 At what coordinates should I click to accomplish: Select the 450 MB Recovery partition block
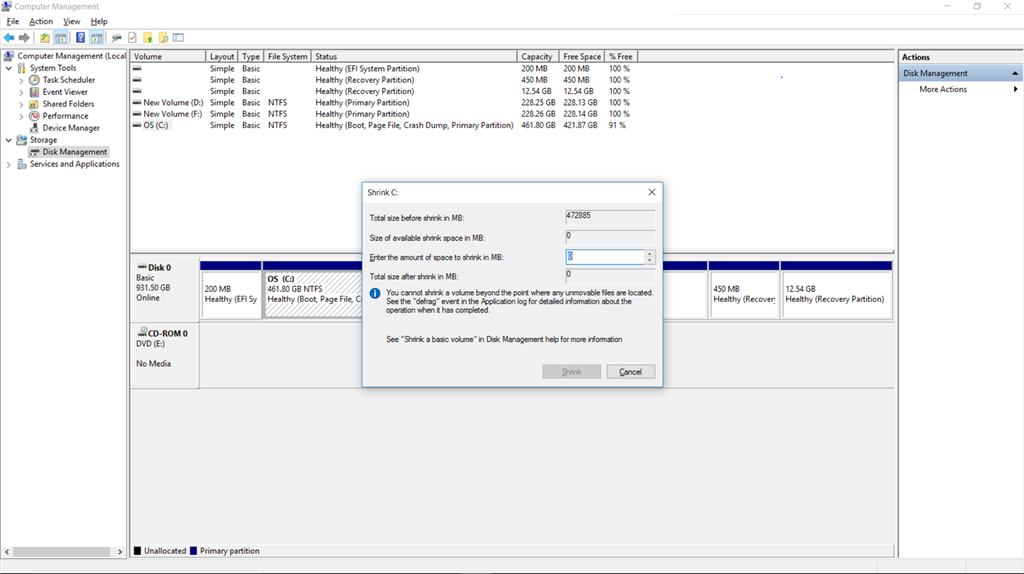[x=744, y=290]
